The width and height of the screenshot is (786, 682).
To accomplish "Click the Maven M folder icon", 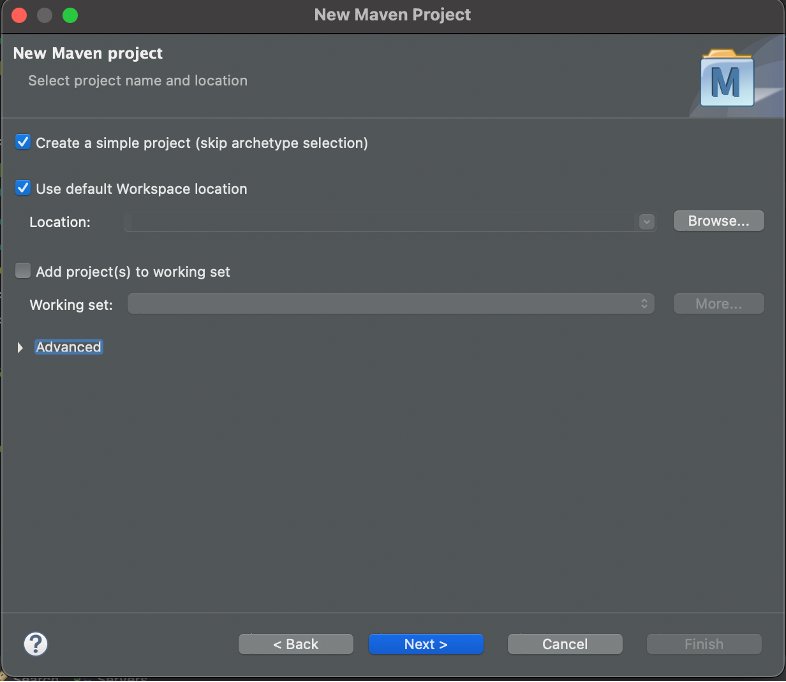I will tap(727, 78).
